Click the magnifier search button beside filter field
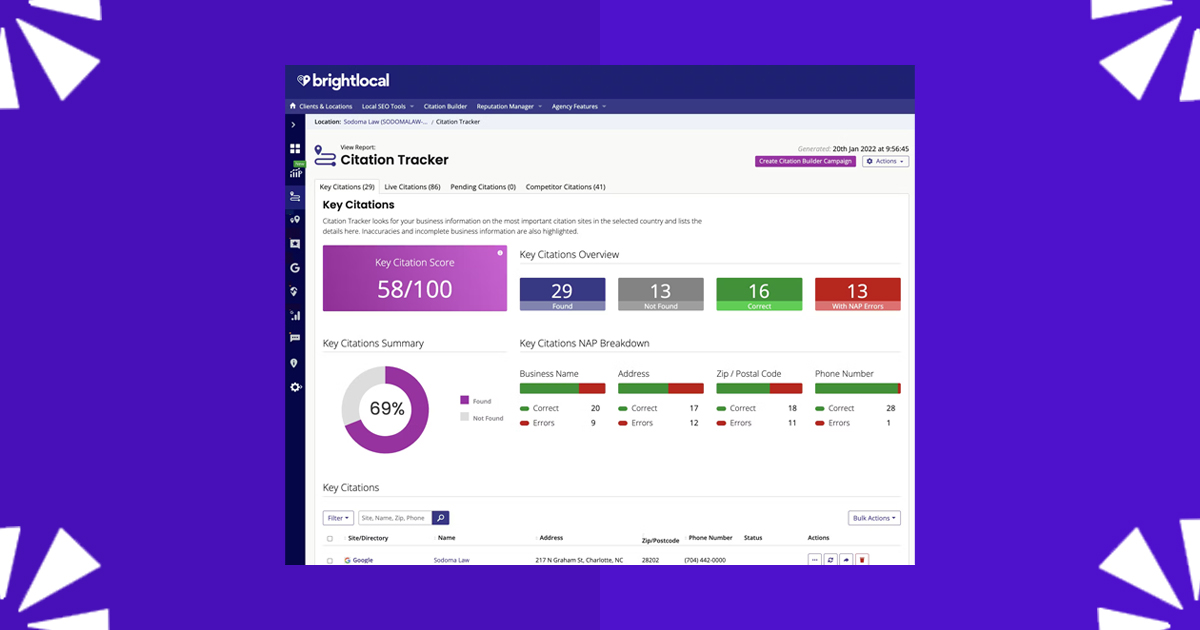 click(x=441, y=518)
